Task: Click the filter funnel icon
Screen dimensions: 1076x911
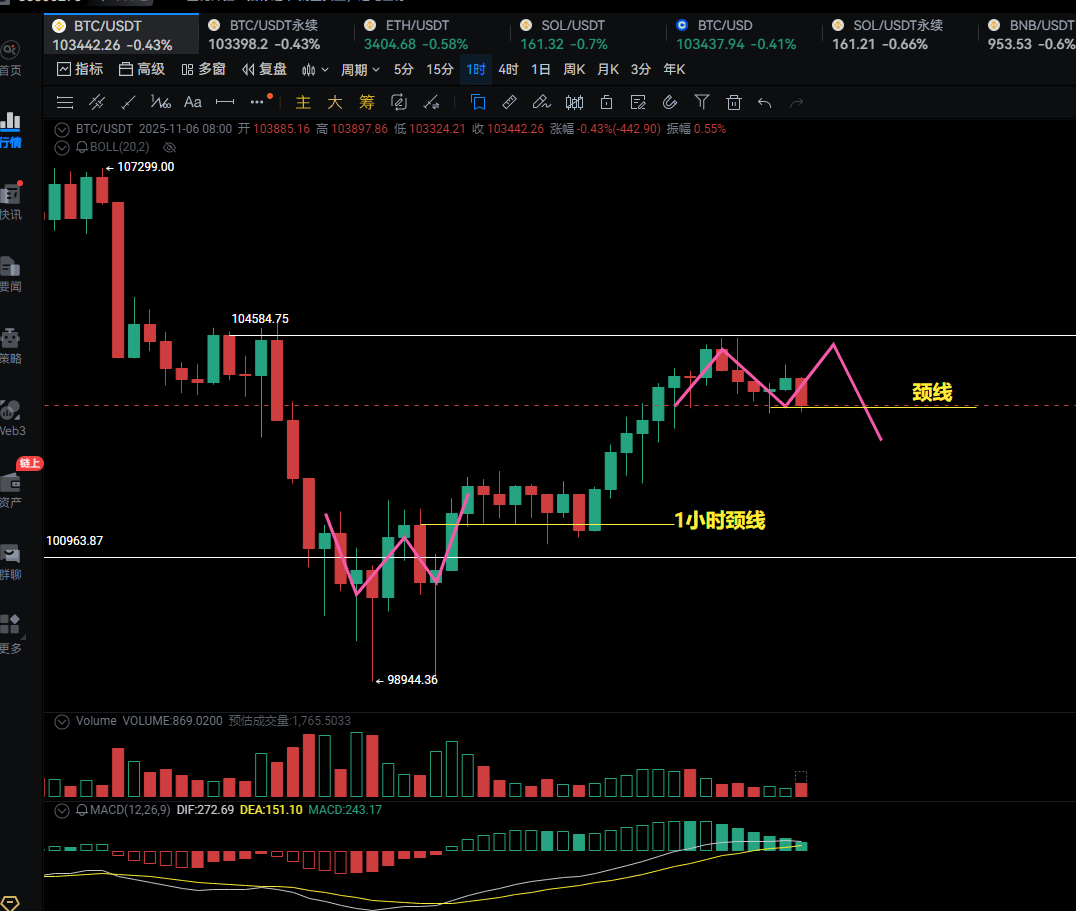Action: [702, 102]
